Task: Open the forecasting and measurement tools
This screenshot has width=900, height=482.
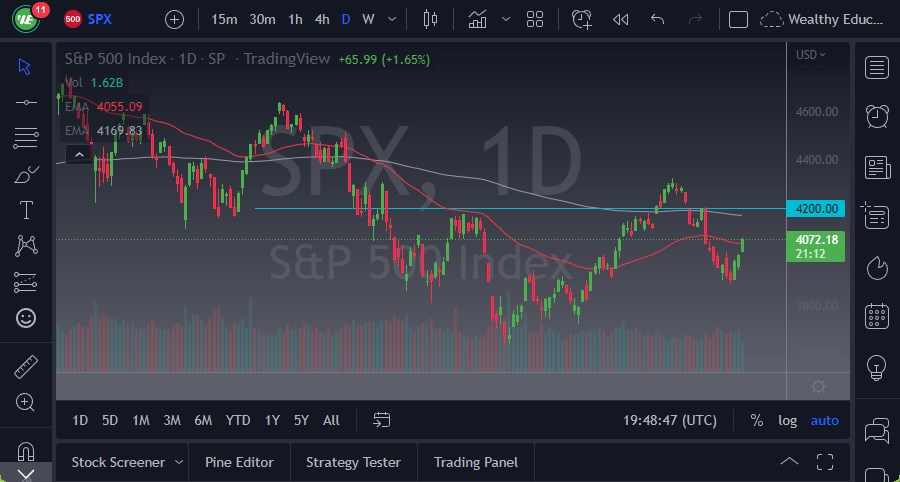Action: tap(26, 282)
